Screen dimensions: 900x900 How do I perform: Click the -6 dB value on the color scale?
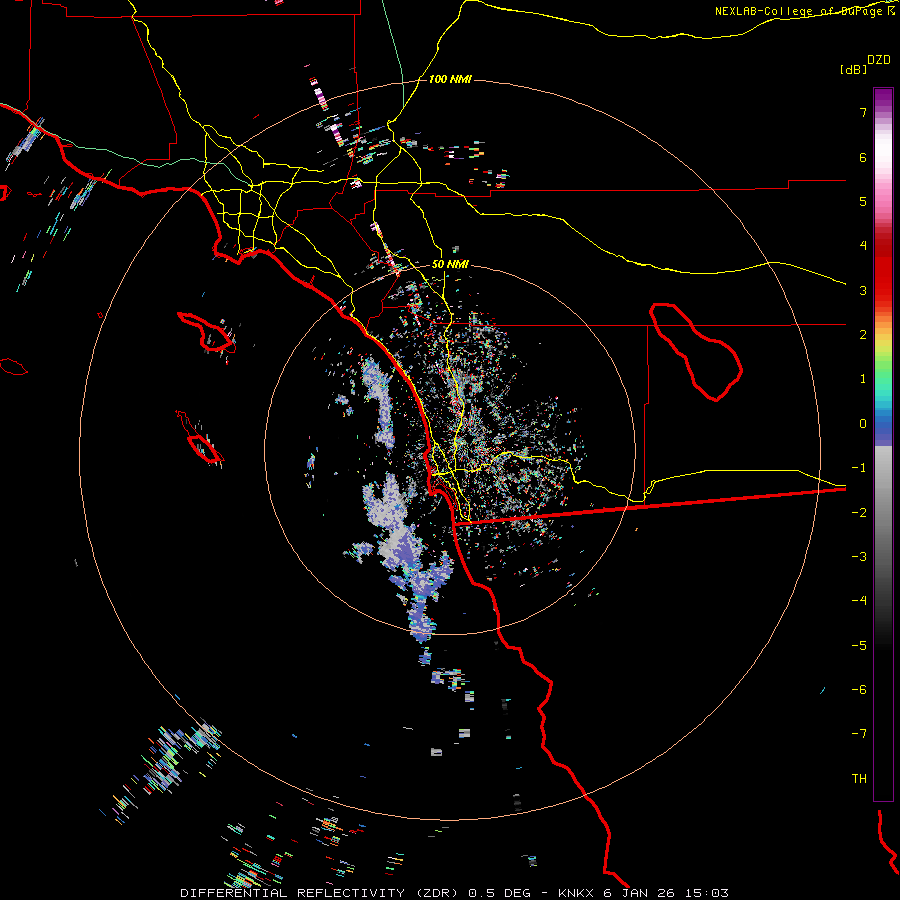[x=859, y=690]
